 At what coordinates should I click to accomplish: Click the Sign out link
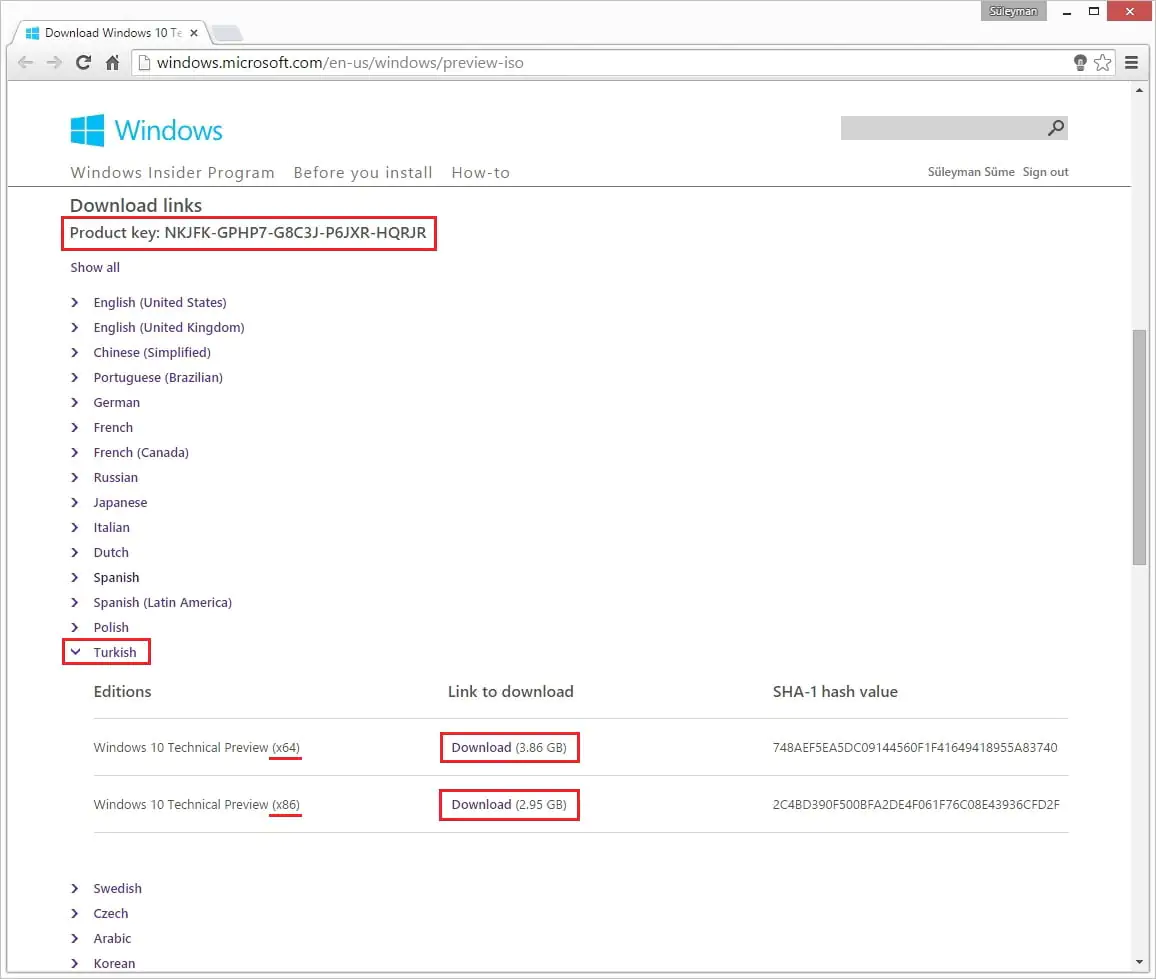pyautogui.click(x=1045, y=171)
